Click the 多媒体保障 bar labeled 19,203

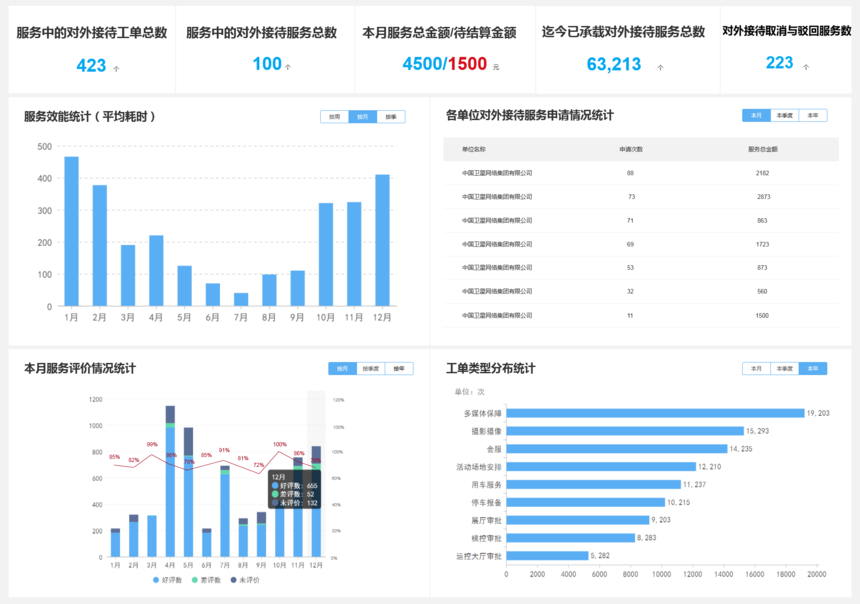655,413
